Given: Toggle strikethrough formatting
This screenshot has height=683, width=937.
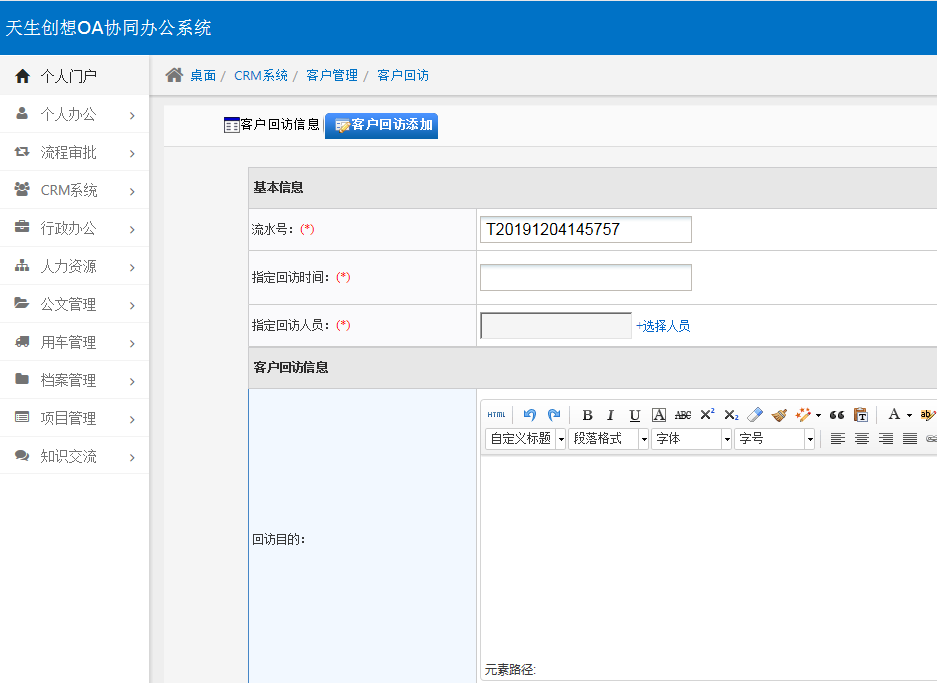Looking at the screenshot, I should 682,415.
